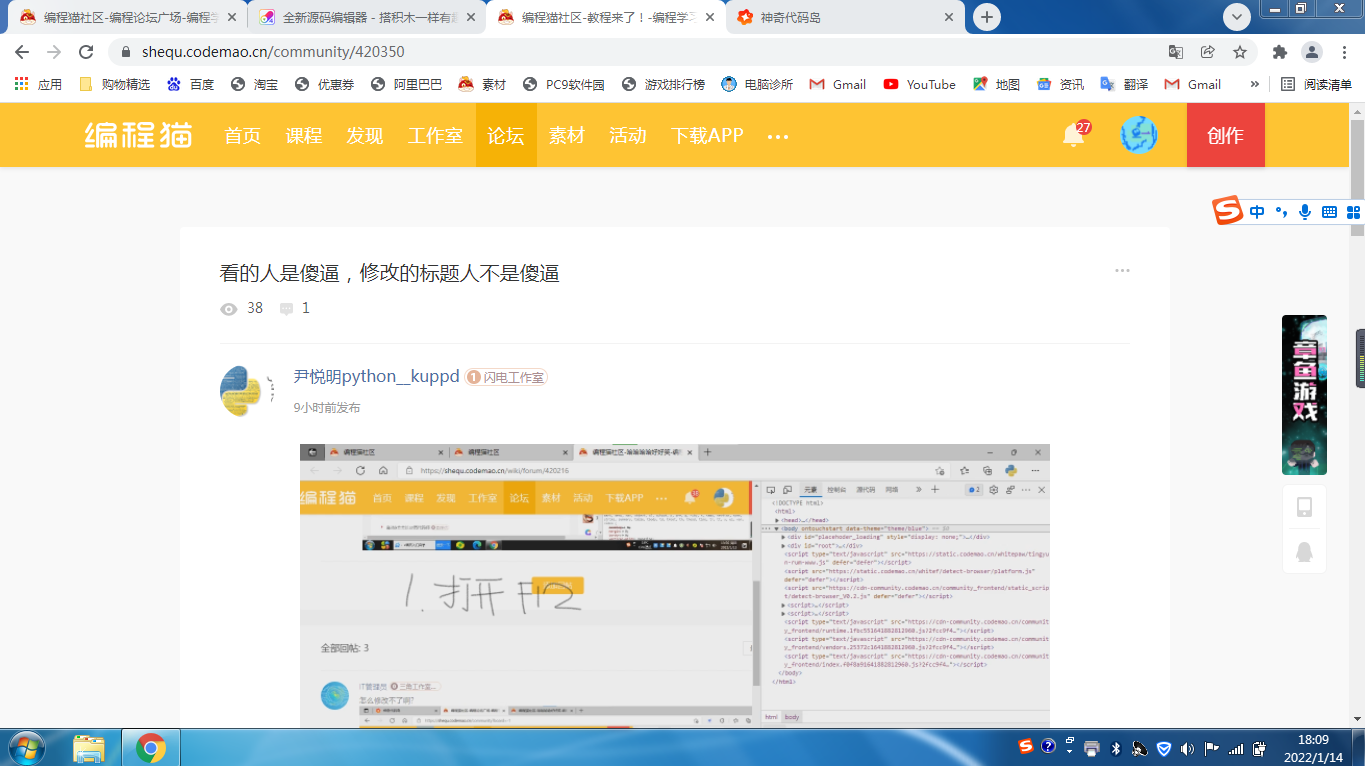This screenshot has height=766, width=1365.
Task: Open the Windows Start menu
Action: click(x=25, y=747)
